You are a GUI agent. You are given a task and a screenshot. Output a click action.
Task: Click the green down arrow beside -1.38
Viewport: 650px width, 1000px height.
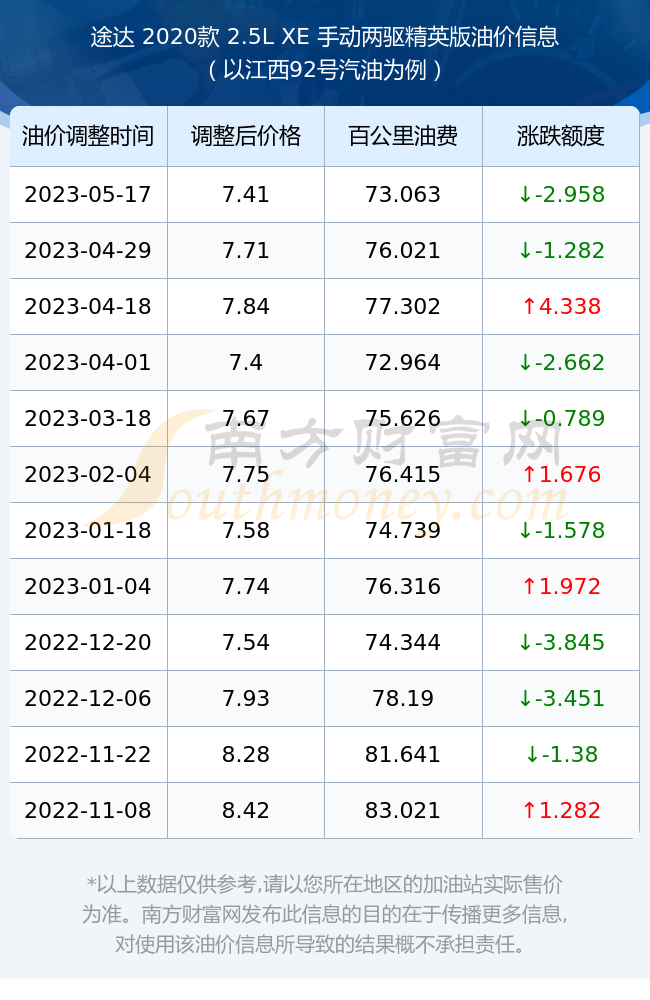pyautogui.click(x=531, y=754)
